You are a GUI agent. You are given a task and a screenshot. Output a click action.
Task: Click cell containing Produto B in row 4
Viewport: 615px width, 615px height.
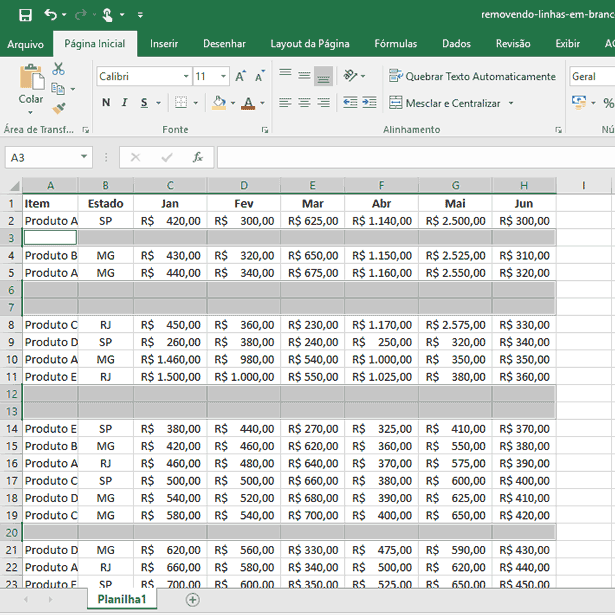pyautogui.click(x=50, y=256)
